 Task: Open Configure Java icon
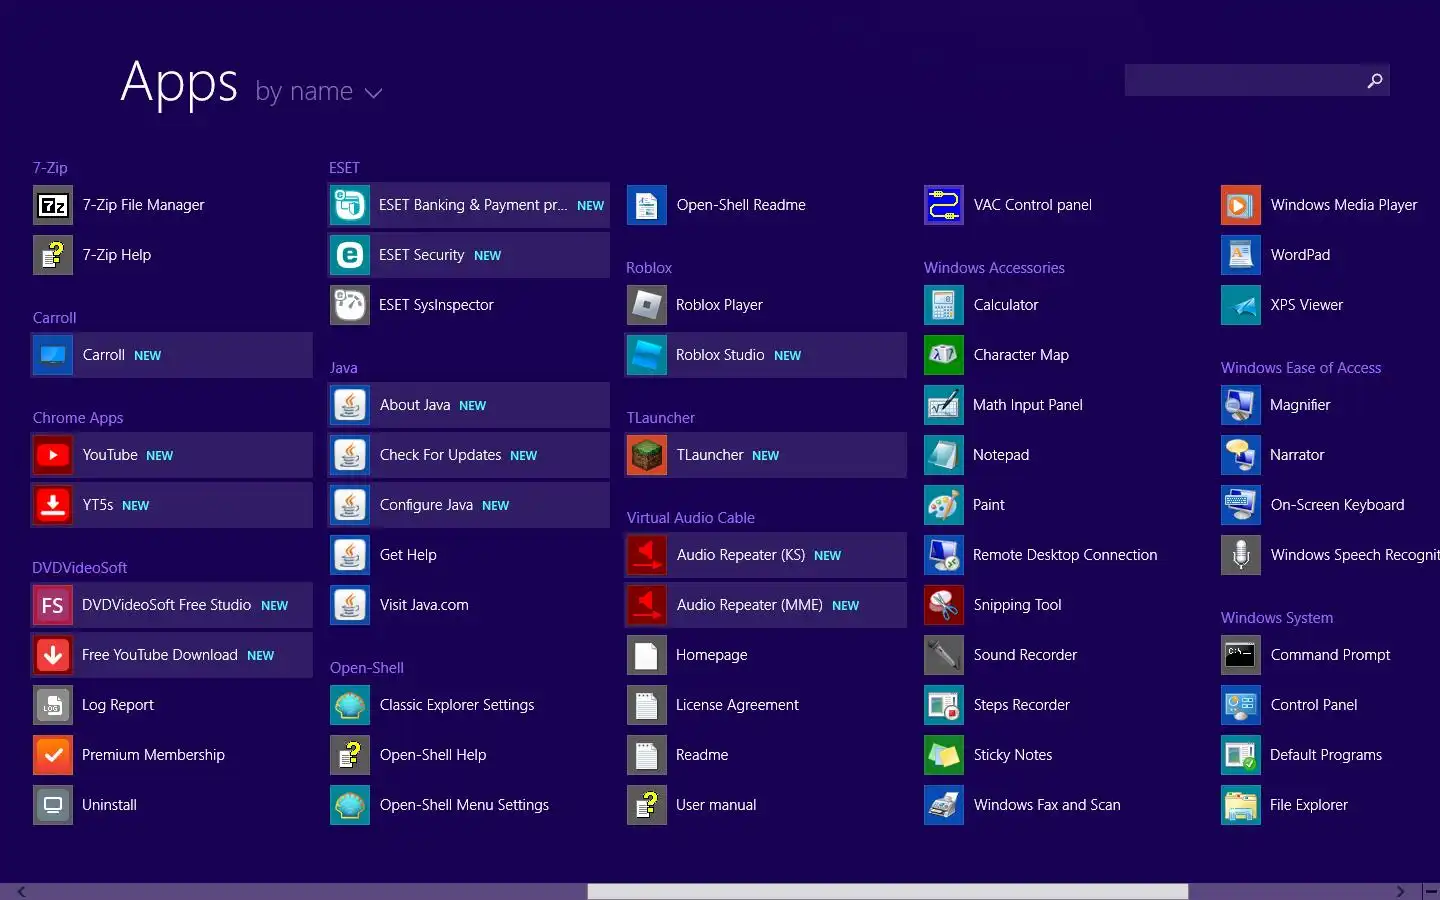[x=350, y=505]
